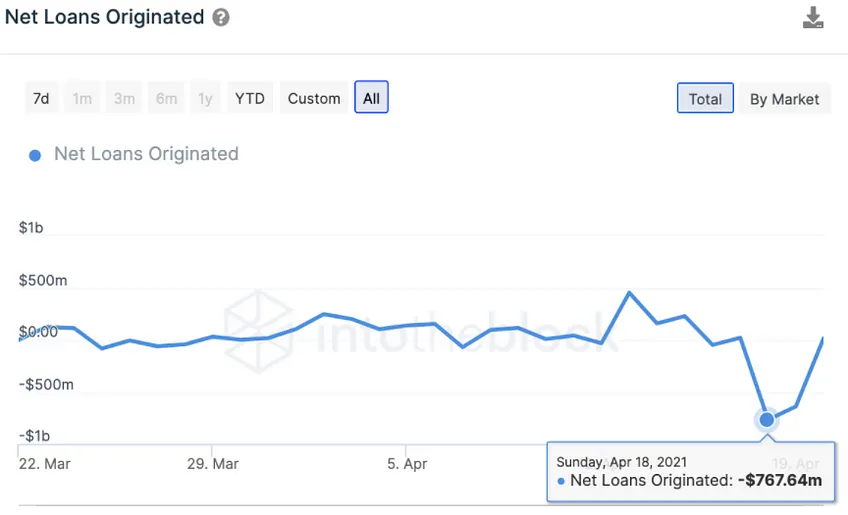Screen dimensions: 848x515
Task: Click the 5. Apr axis label
Action: coord(407,464)
